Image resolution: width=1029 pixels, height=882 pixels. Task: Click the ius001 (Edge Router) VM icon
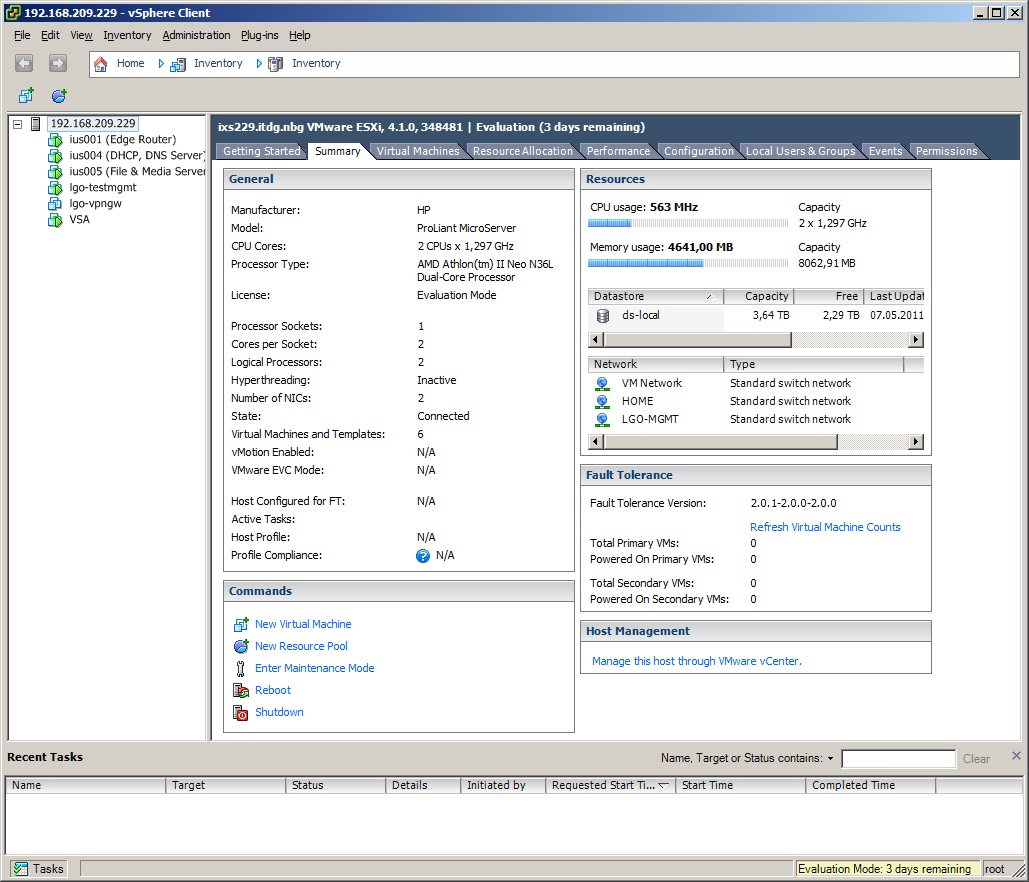coord(55,140)
